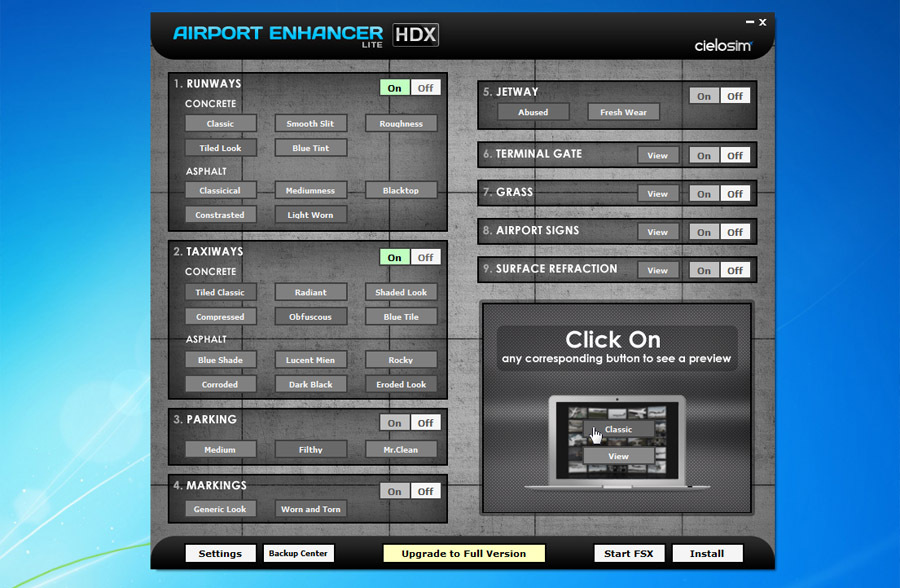Select Classicical runway asphalt
Viewport: 900px width, 588px height.
click(x=220, y=191)
